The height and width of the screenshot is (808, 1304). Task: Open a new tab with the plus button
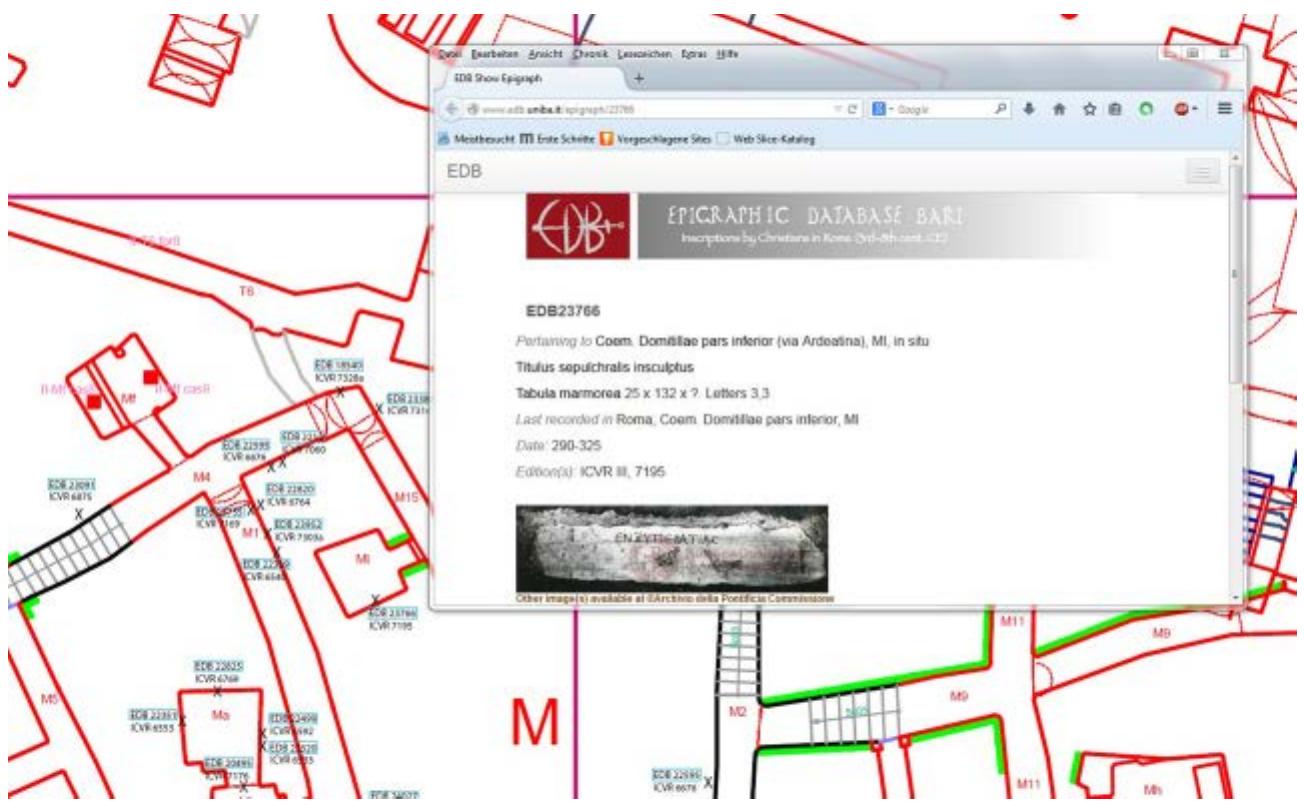click(641, 78)
